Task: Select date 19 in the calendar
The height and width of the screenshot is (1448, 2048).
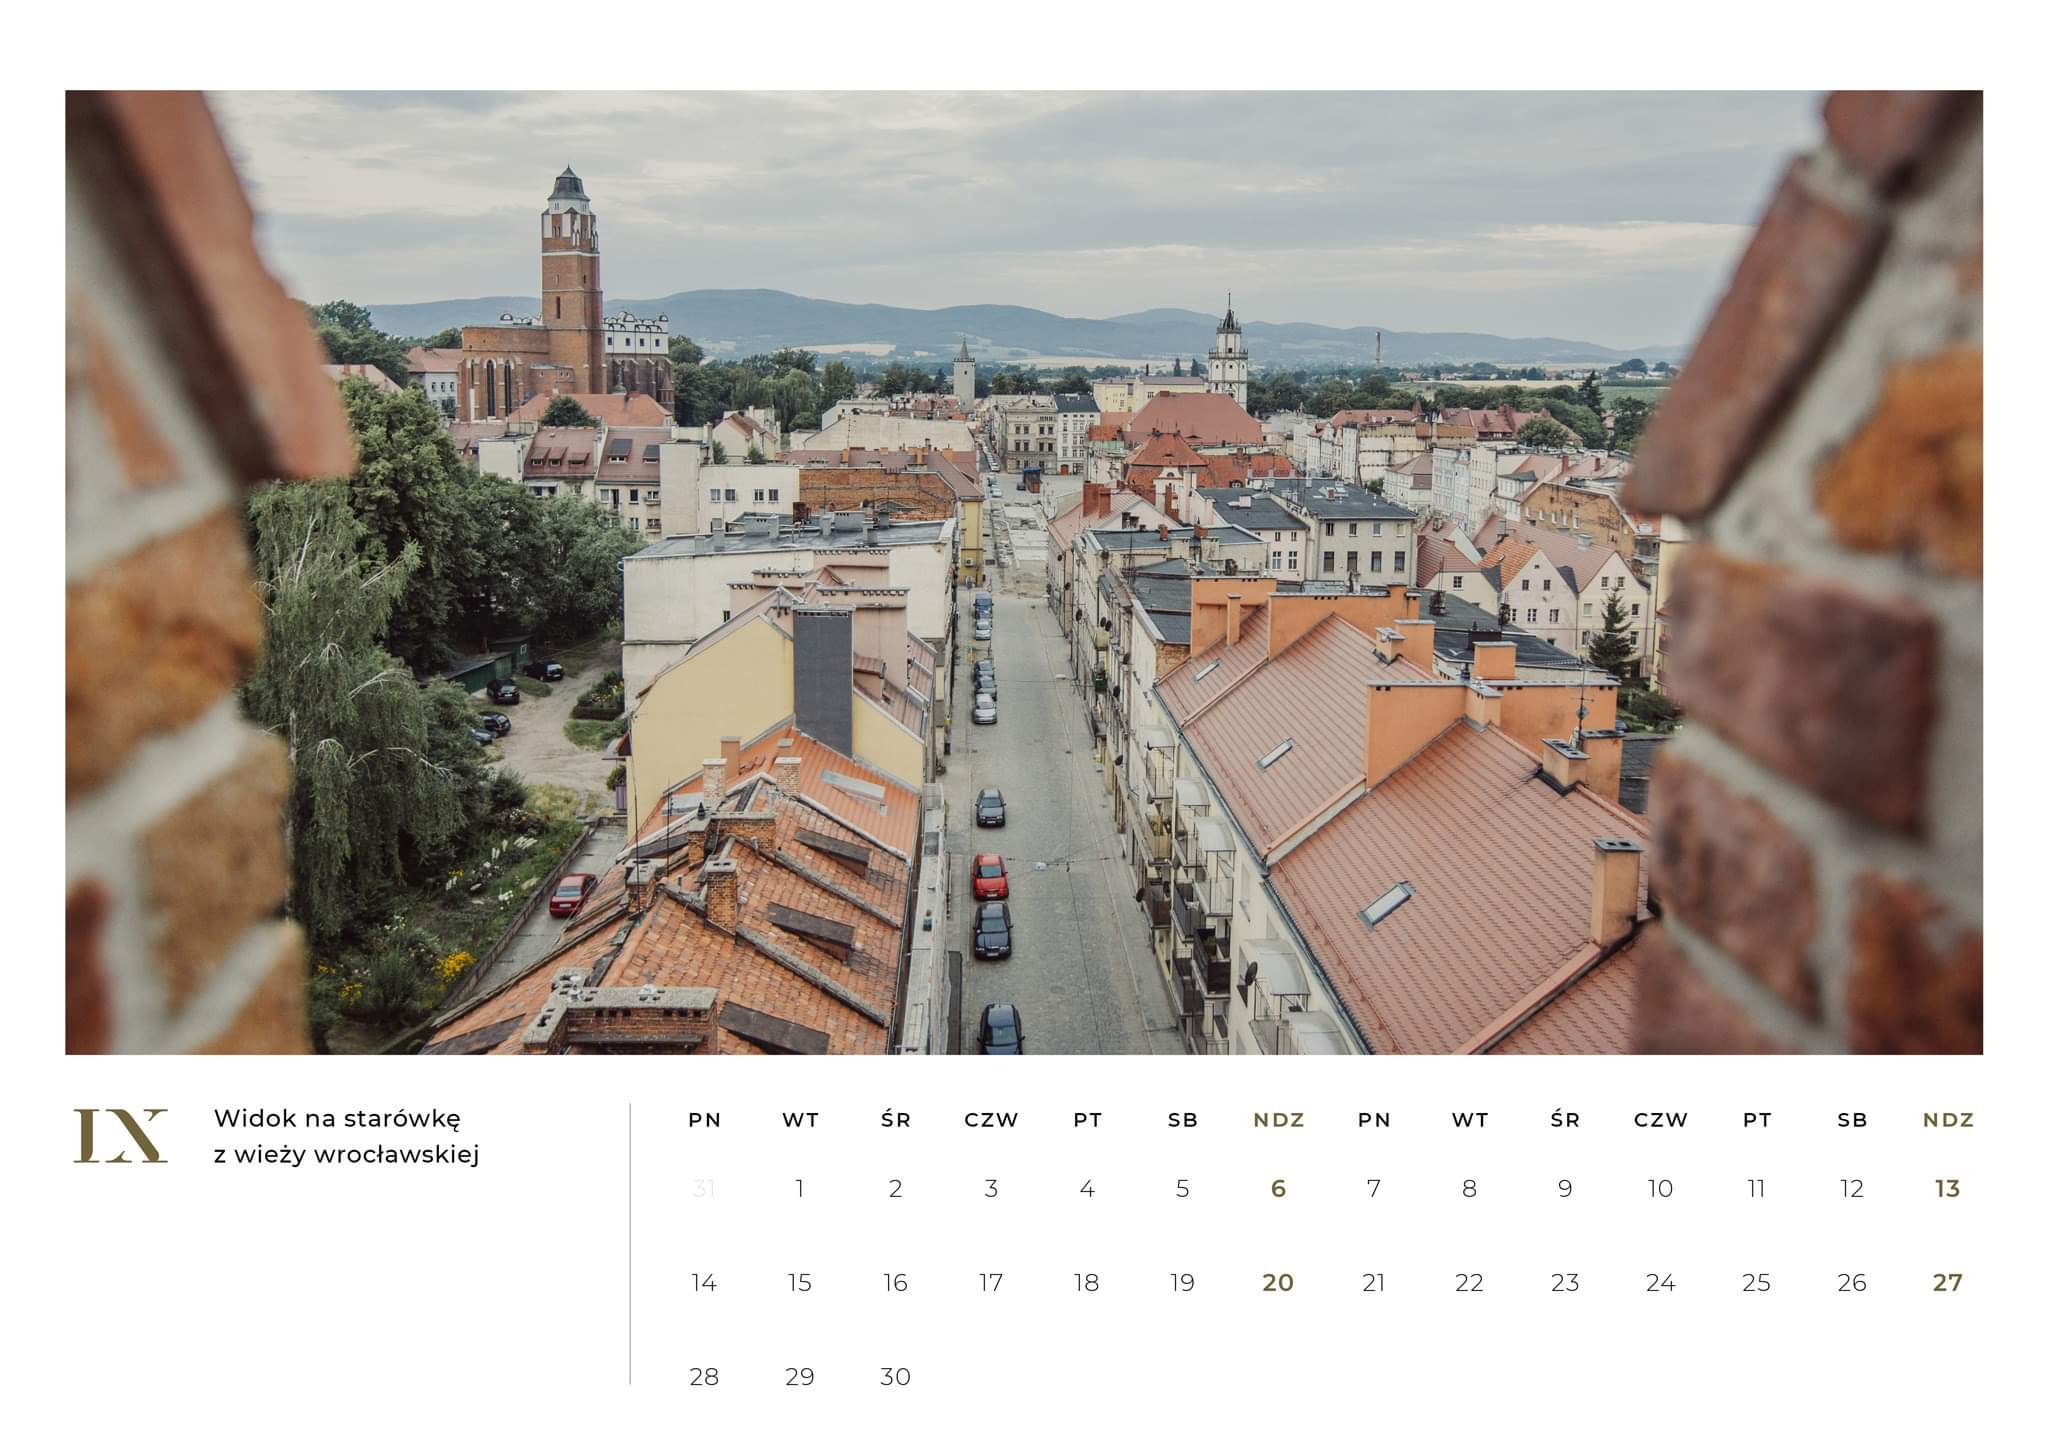Action: click(1182, 1283)
